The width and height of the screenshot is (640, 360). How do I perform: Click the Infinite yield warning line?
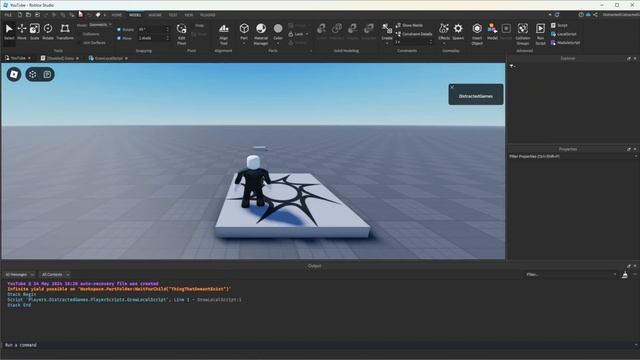(119, 289)
